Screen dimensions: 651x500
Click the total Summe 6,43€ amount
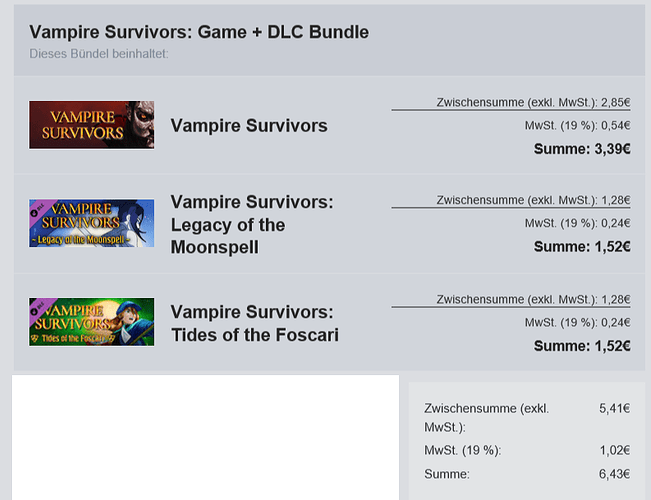pyautogui.click(x=614, y=474)
